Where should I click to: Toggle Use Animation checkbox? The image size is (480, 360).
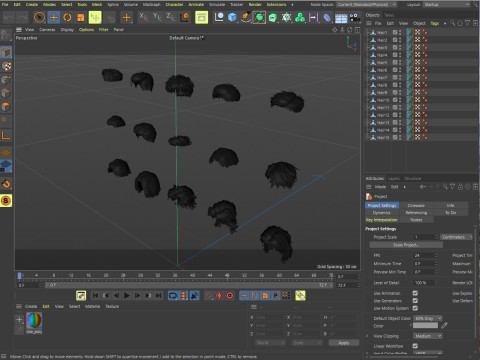[415, 293]
